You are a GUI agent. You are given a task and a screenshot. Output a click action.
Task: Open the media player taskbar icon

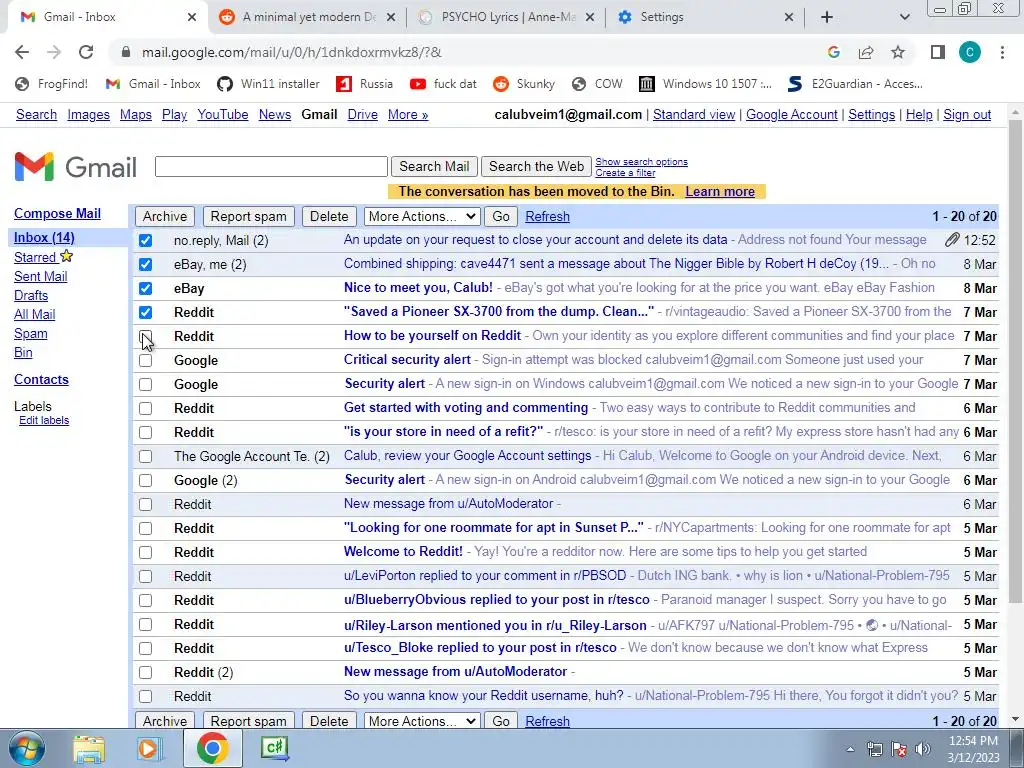[148, 748]
